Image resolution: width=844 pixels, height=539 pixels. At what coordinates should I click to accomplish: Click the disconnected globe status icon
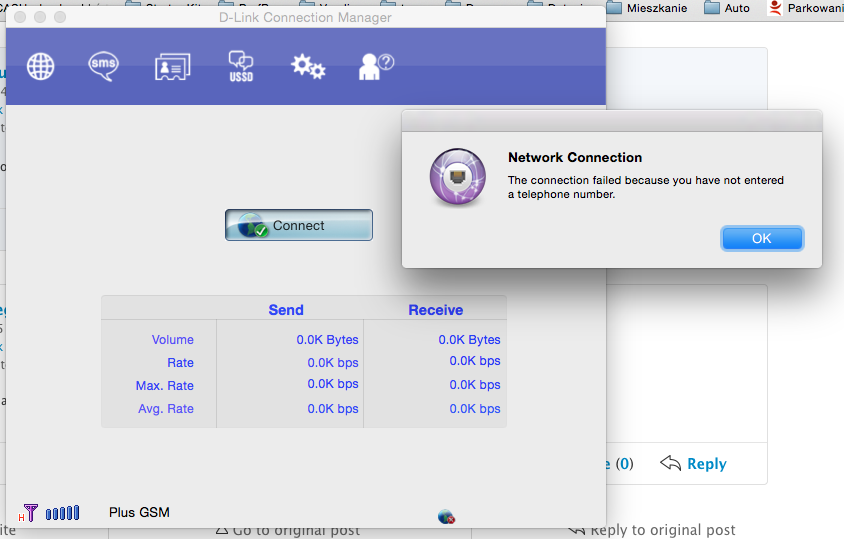tap(446, 517)
